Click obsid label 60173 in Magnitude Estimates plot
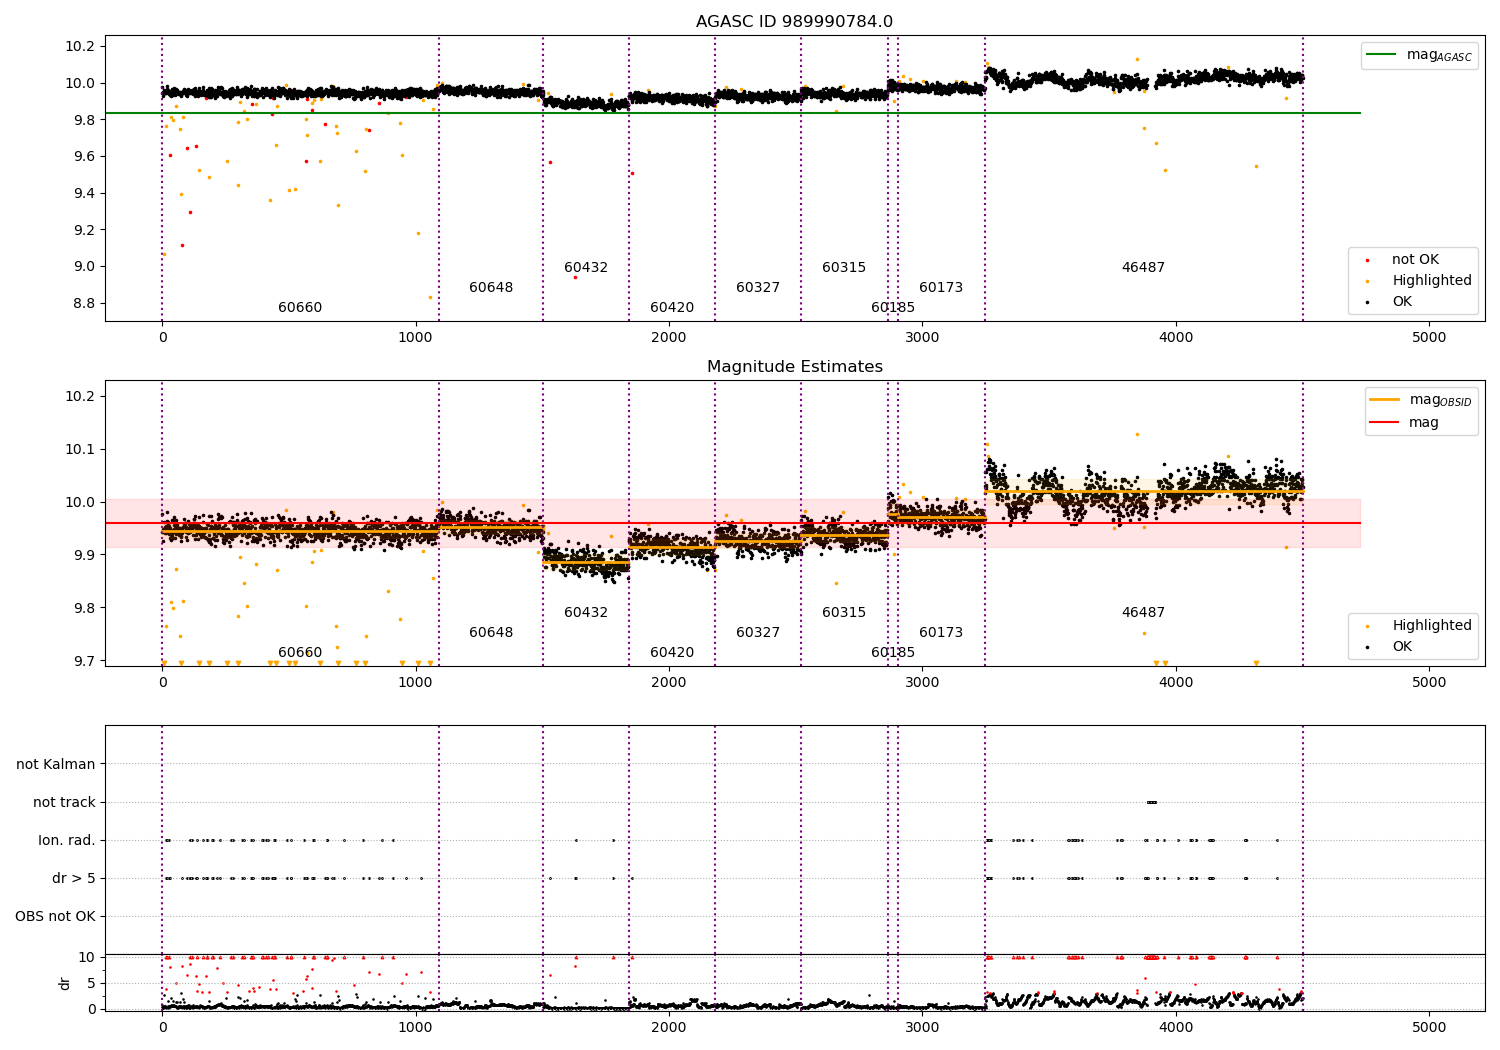 [x=941, y=633]
